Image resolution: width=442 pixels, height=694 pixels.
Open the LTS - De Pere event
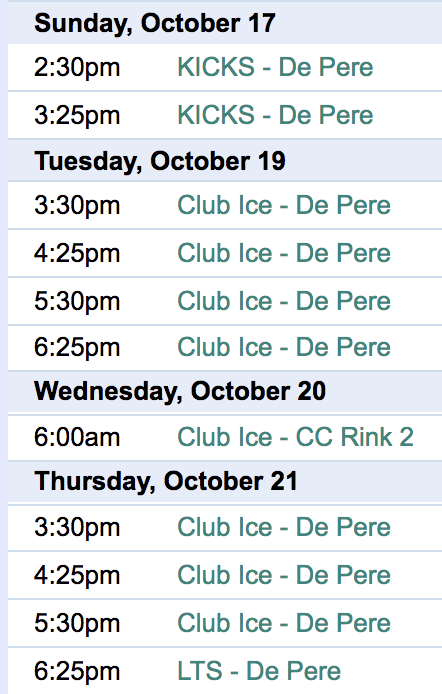(x=259, y=671)
